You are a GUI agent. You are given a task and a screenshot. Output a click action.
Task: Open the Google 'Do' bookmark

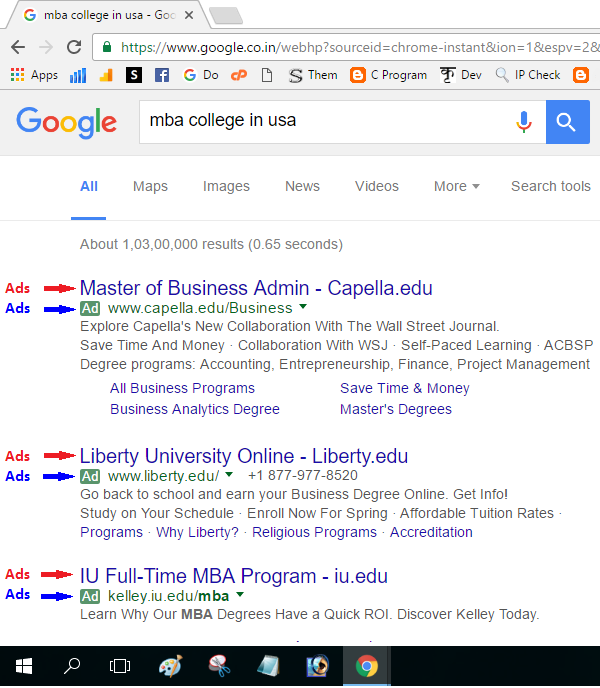[x=201, y=75]
